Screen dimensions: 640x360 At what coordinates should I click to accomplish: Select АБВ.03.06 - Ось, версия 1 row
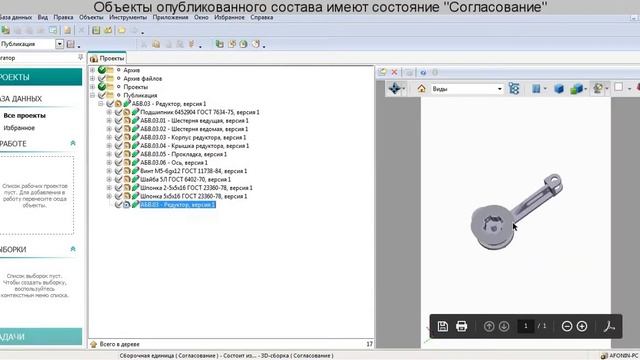[x=174, y=162]
